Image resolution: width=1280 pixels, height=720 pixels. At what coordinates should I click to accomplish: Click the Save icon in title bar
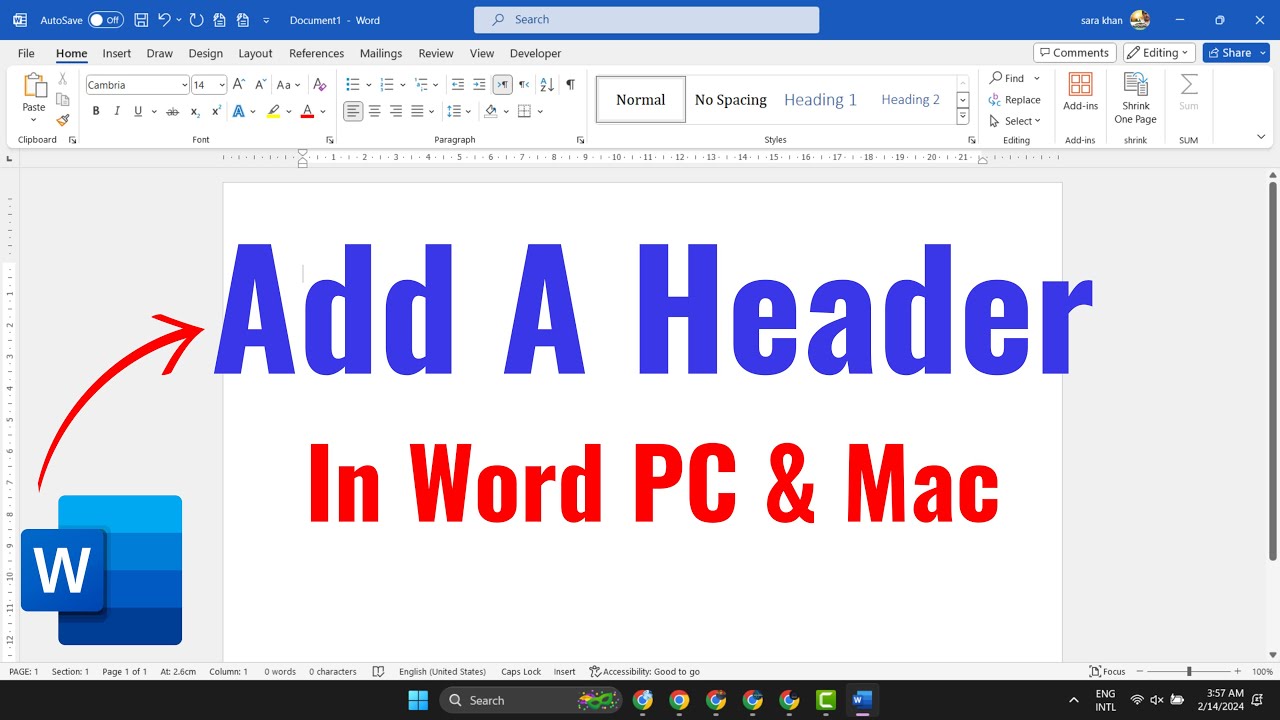click(x=141, y=20)
